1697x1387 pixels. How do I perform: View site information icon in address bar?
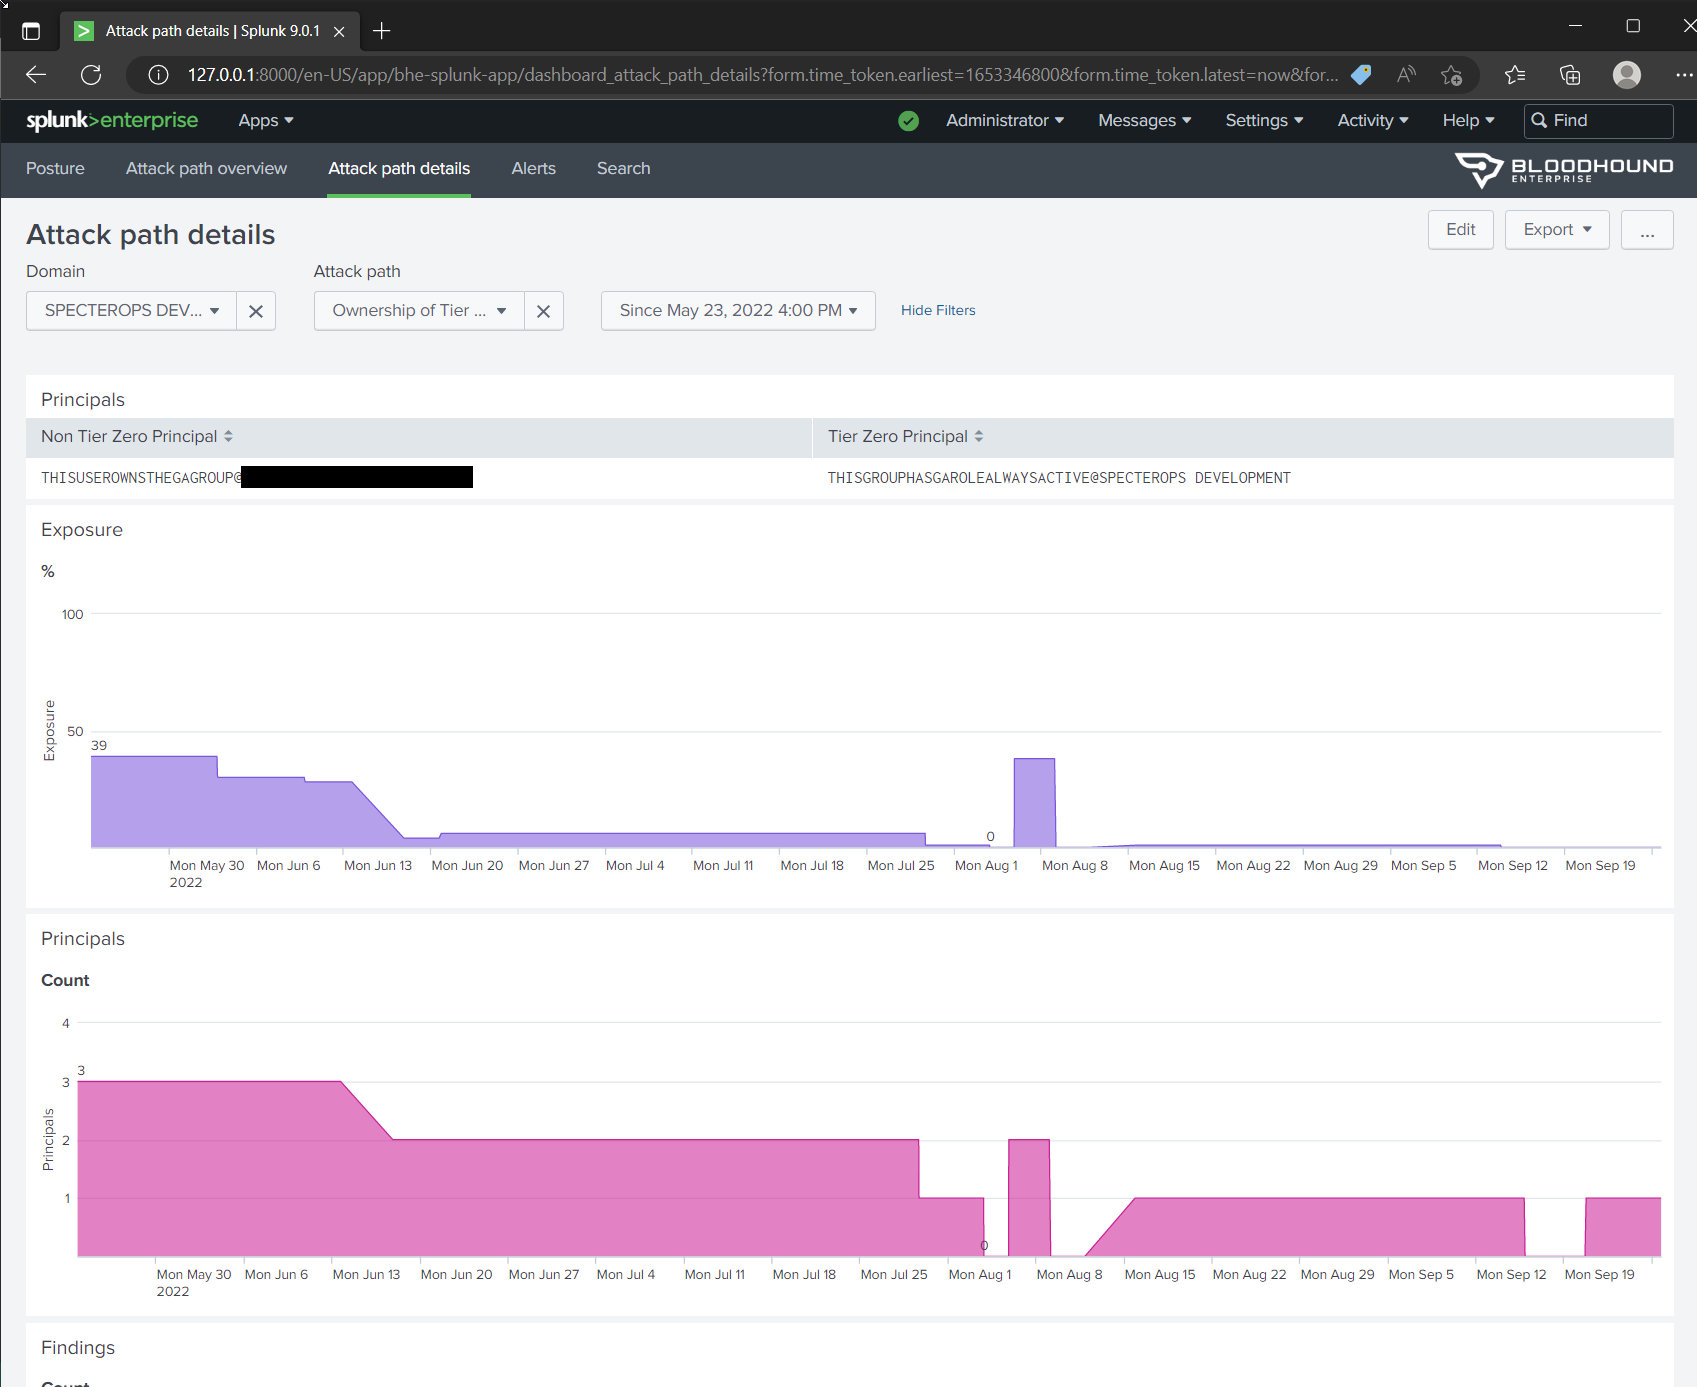pyautogui.click(x=158, y=75)
